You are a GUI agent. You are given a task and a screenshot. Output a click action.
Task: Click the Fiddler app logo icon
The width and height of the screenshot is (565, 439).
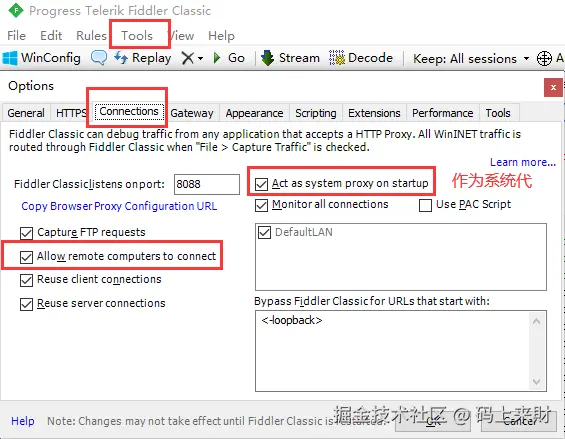pos(15,10)
